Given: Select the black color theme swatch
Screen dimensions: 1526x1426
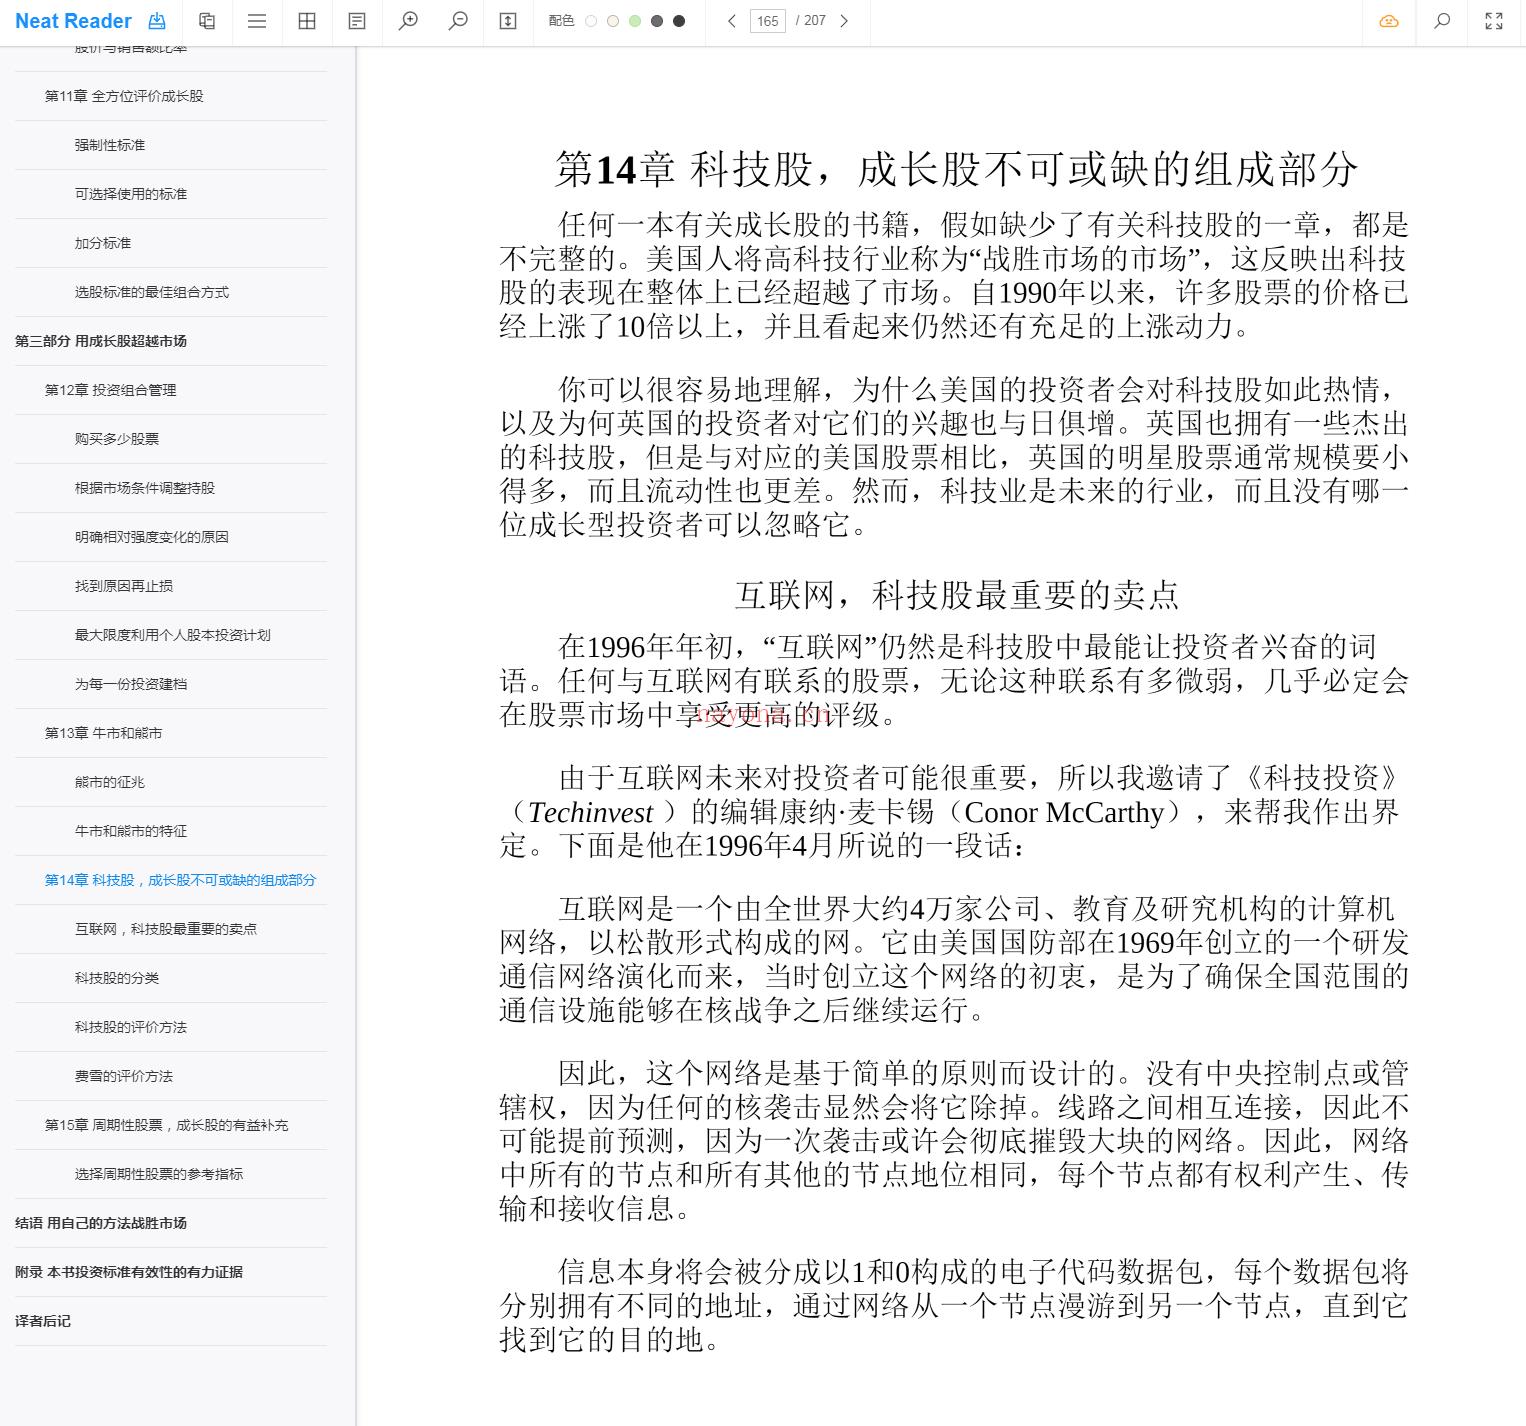Looking at the screenshot, I should point(679,21).
